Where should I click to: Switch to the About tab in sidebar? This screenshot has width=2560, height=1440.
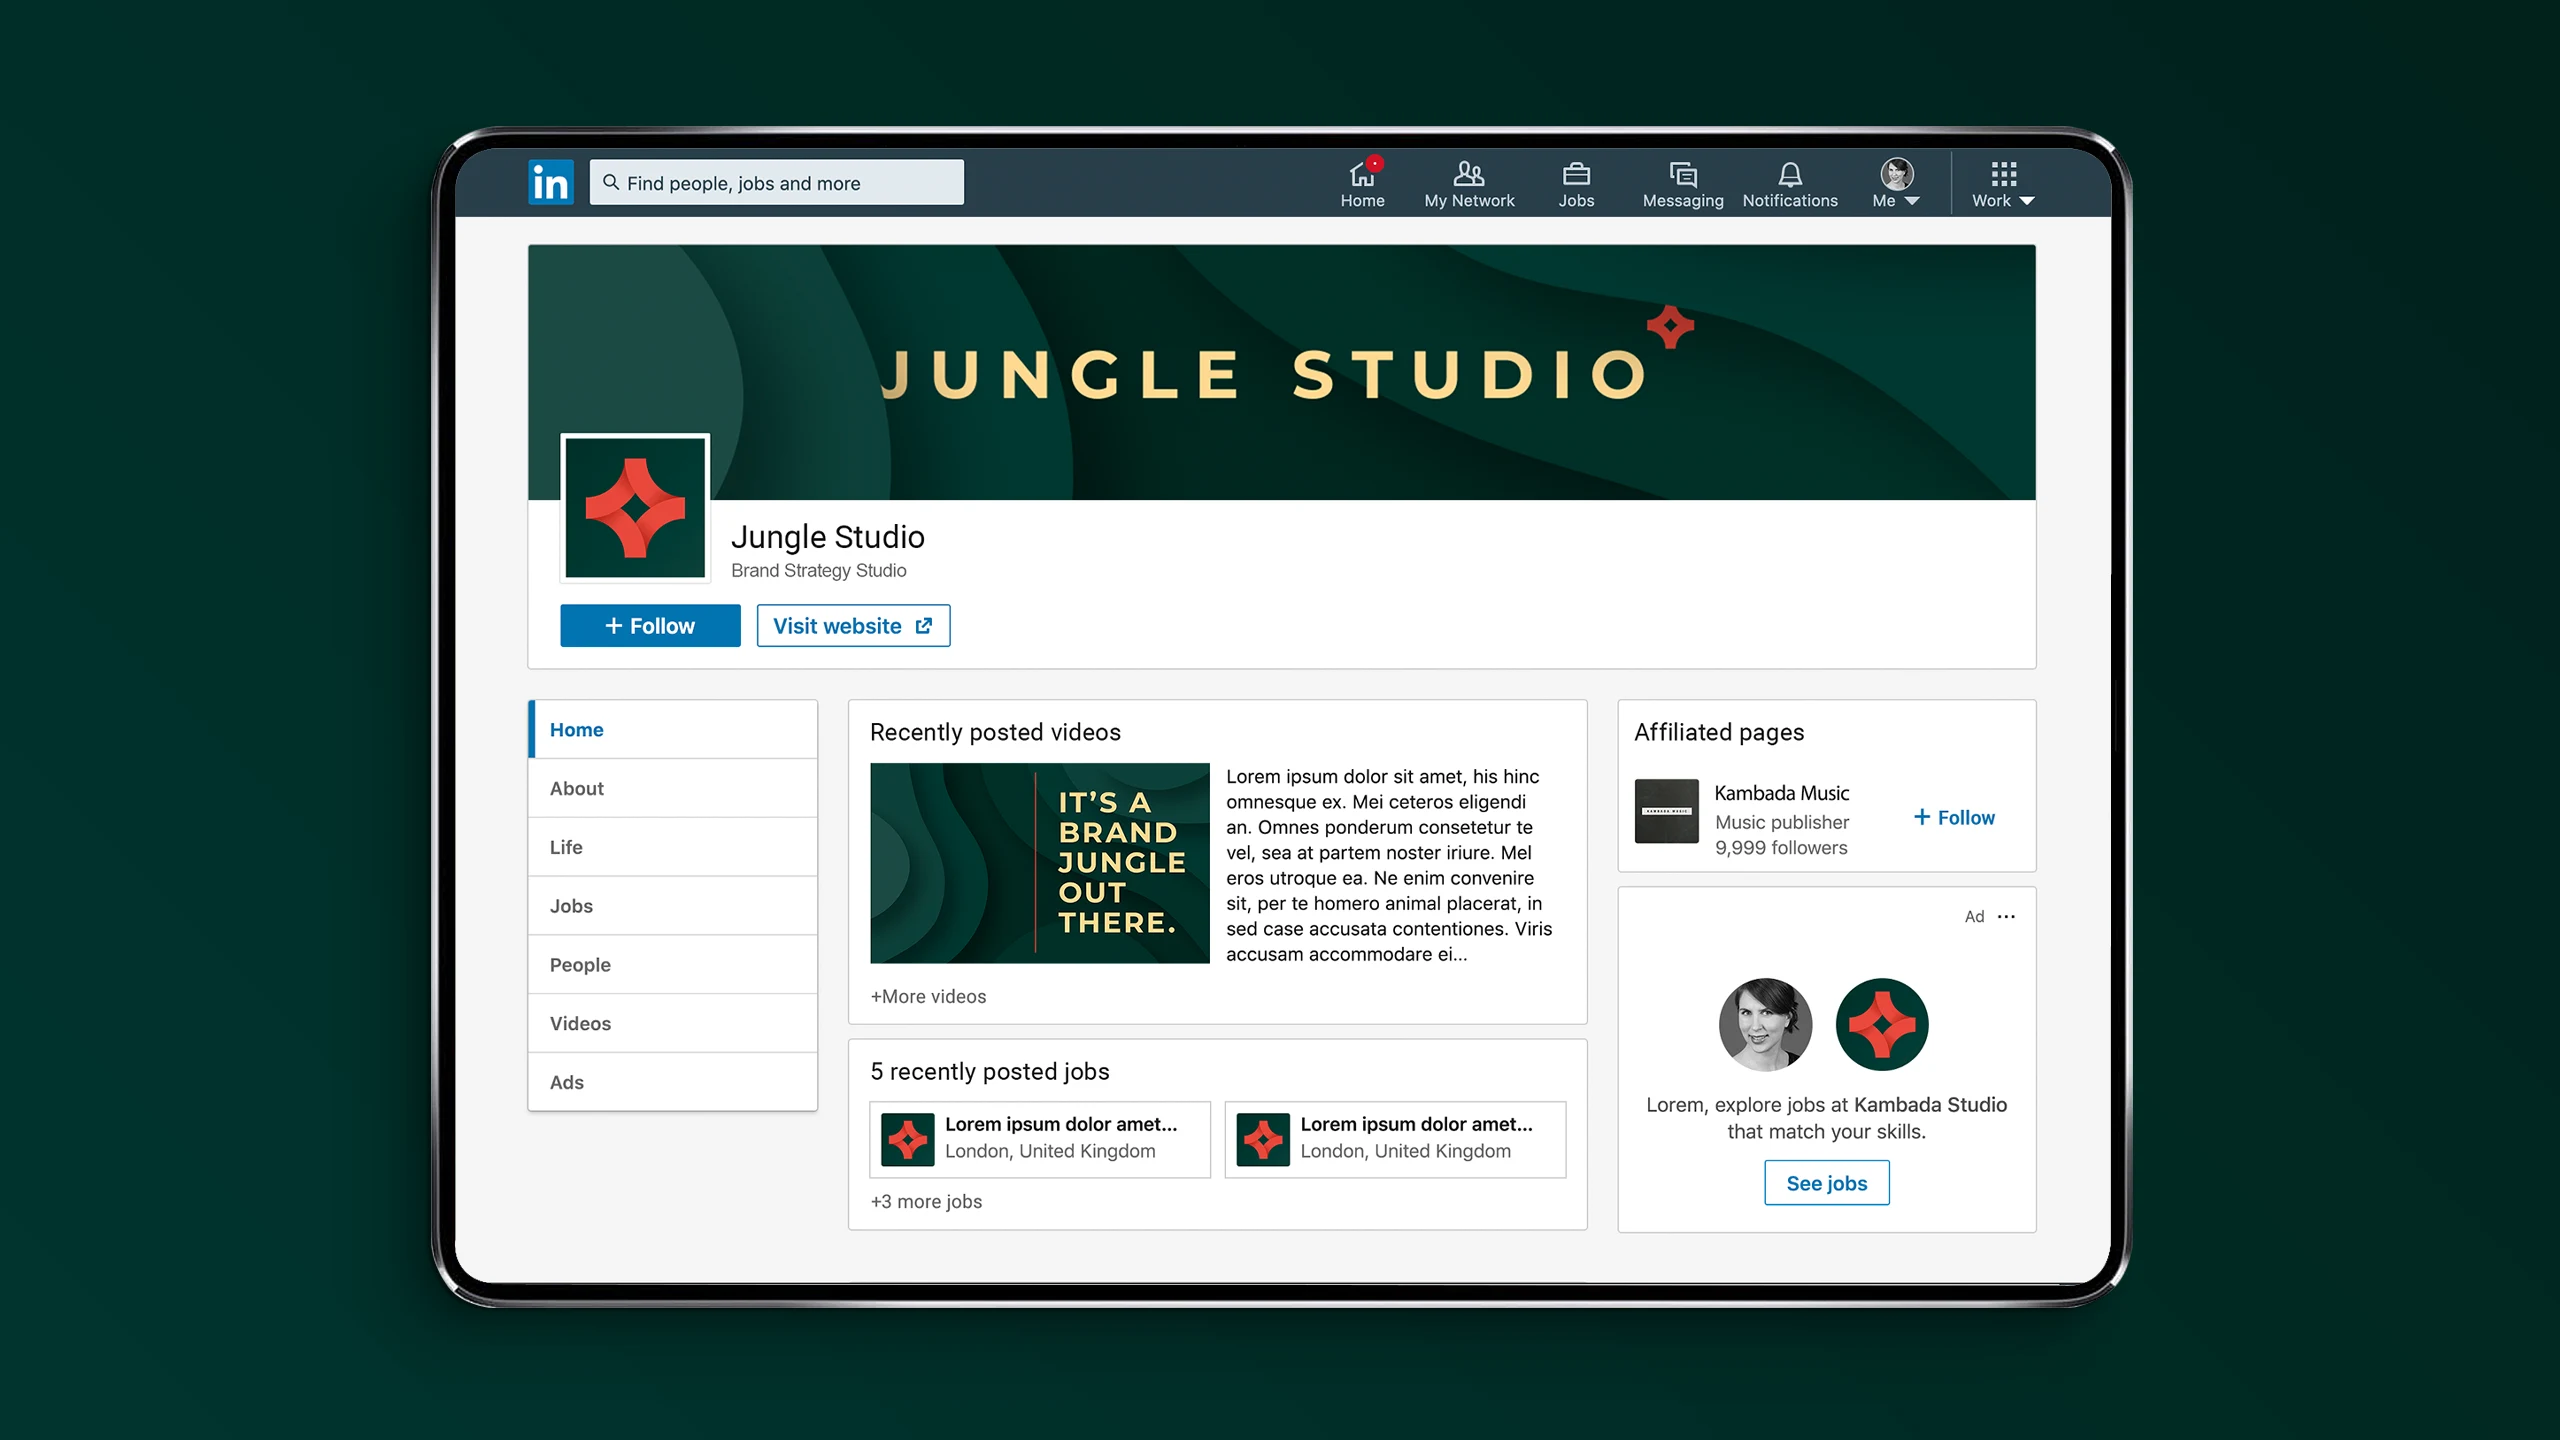click(x=576, y=788)
